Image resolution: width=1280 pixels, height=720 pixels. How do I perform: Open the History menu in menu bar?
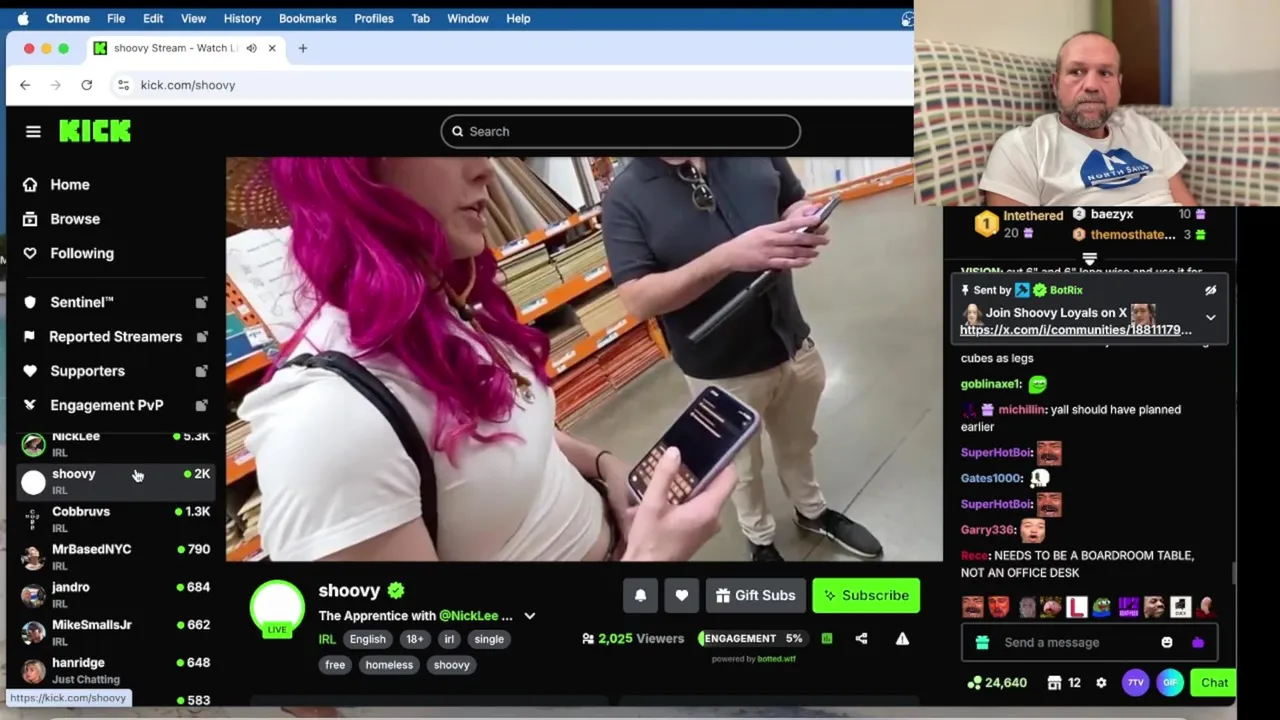coord(242,18)
